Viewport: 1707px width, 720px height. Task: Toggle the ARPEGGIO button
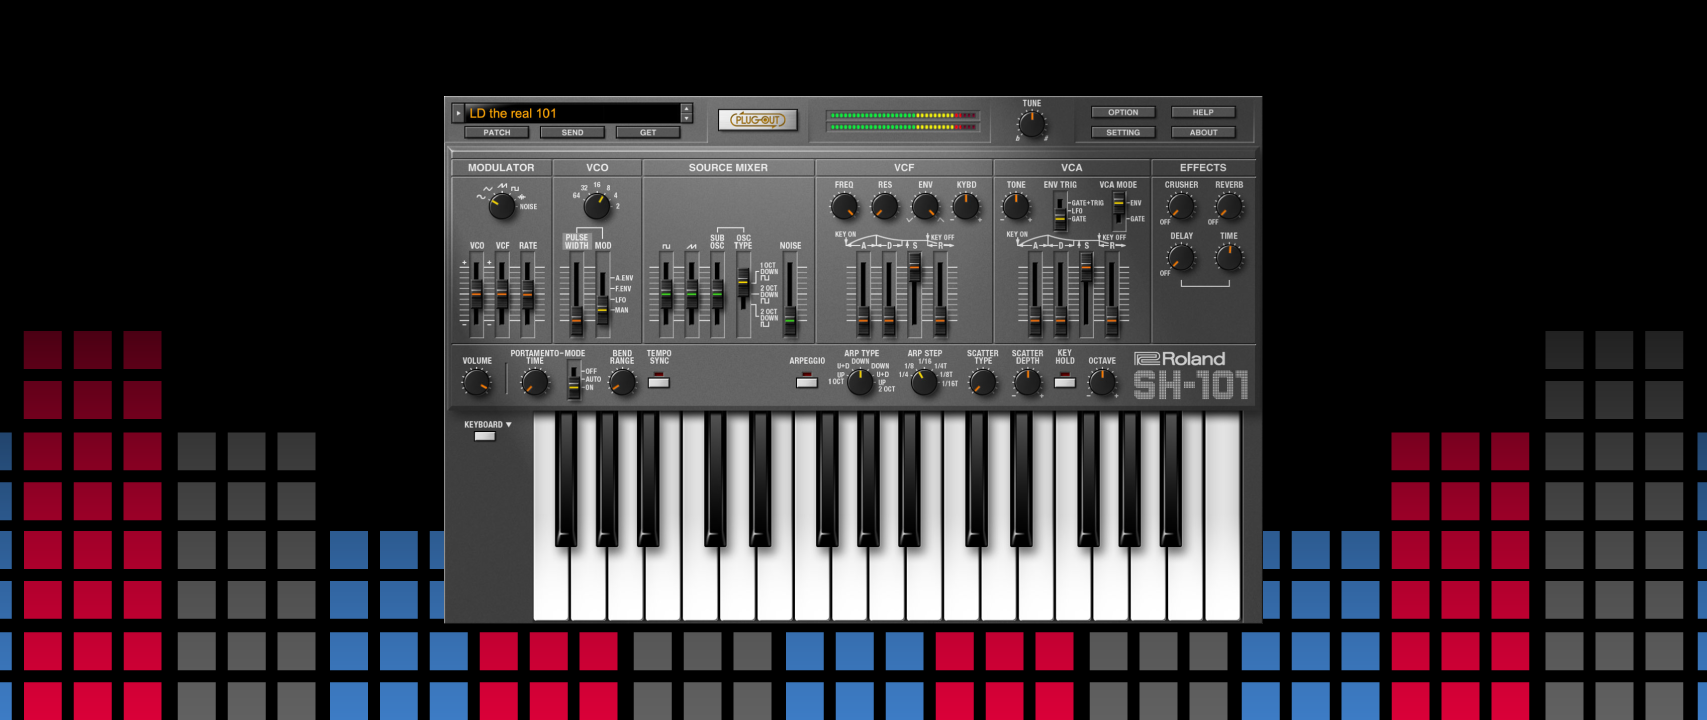(806, 382)
